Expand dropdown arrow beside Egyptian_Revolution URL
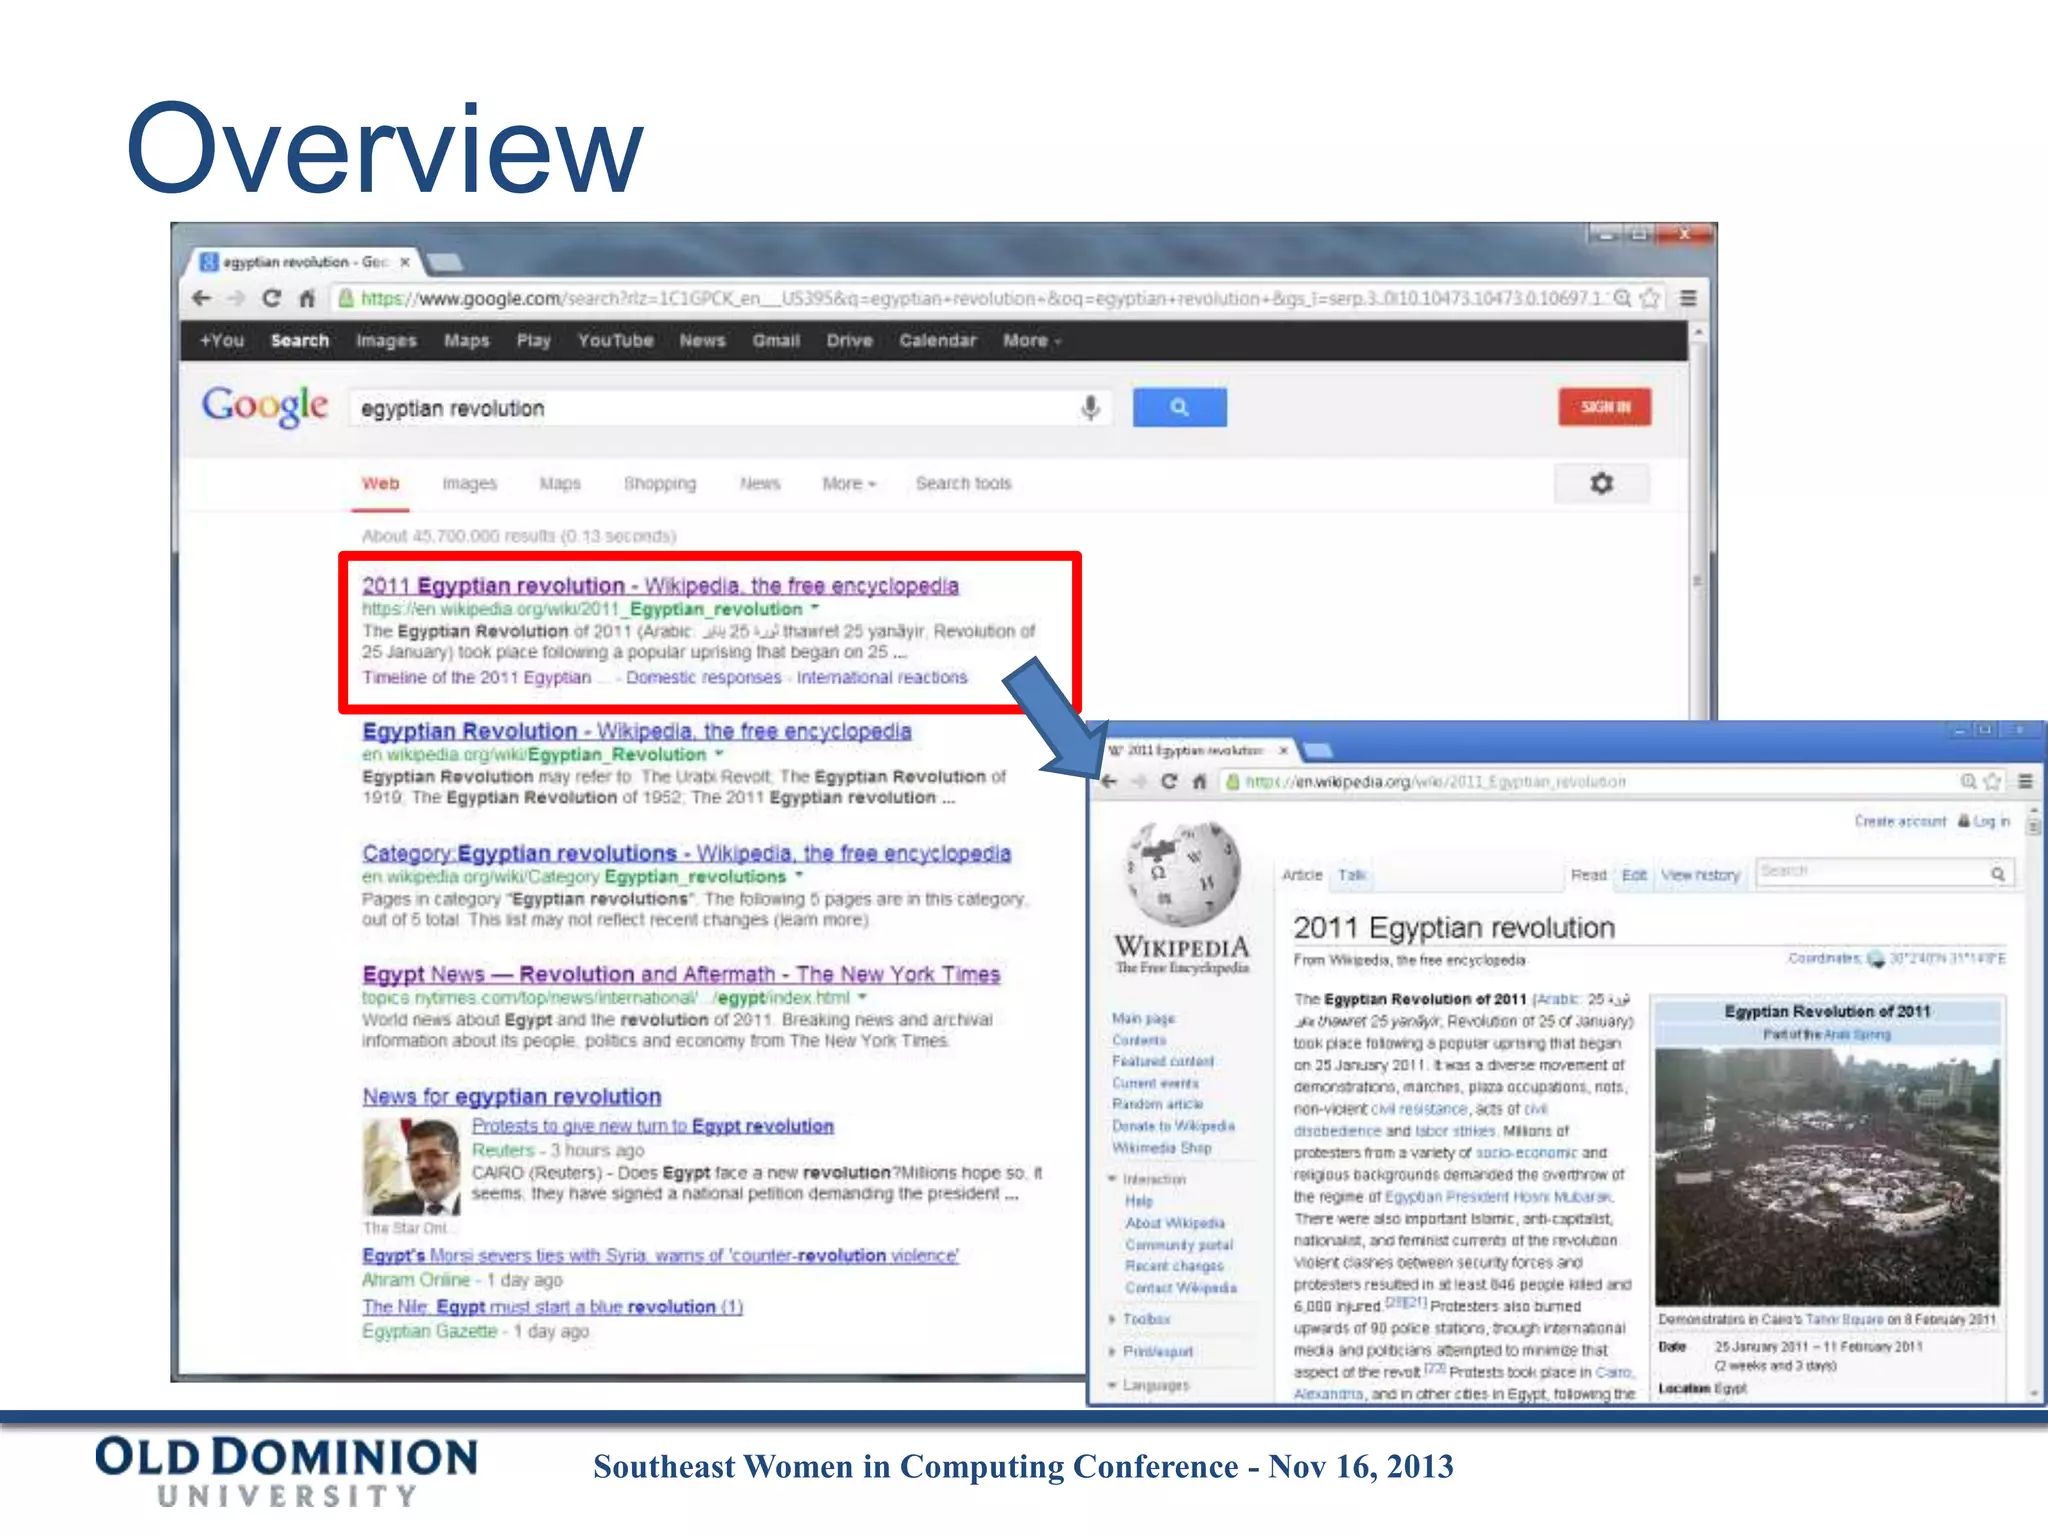2048x1536 pixels. point(718,753)
